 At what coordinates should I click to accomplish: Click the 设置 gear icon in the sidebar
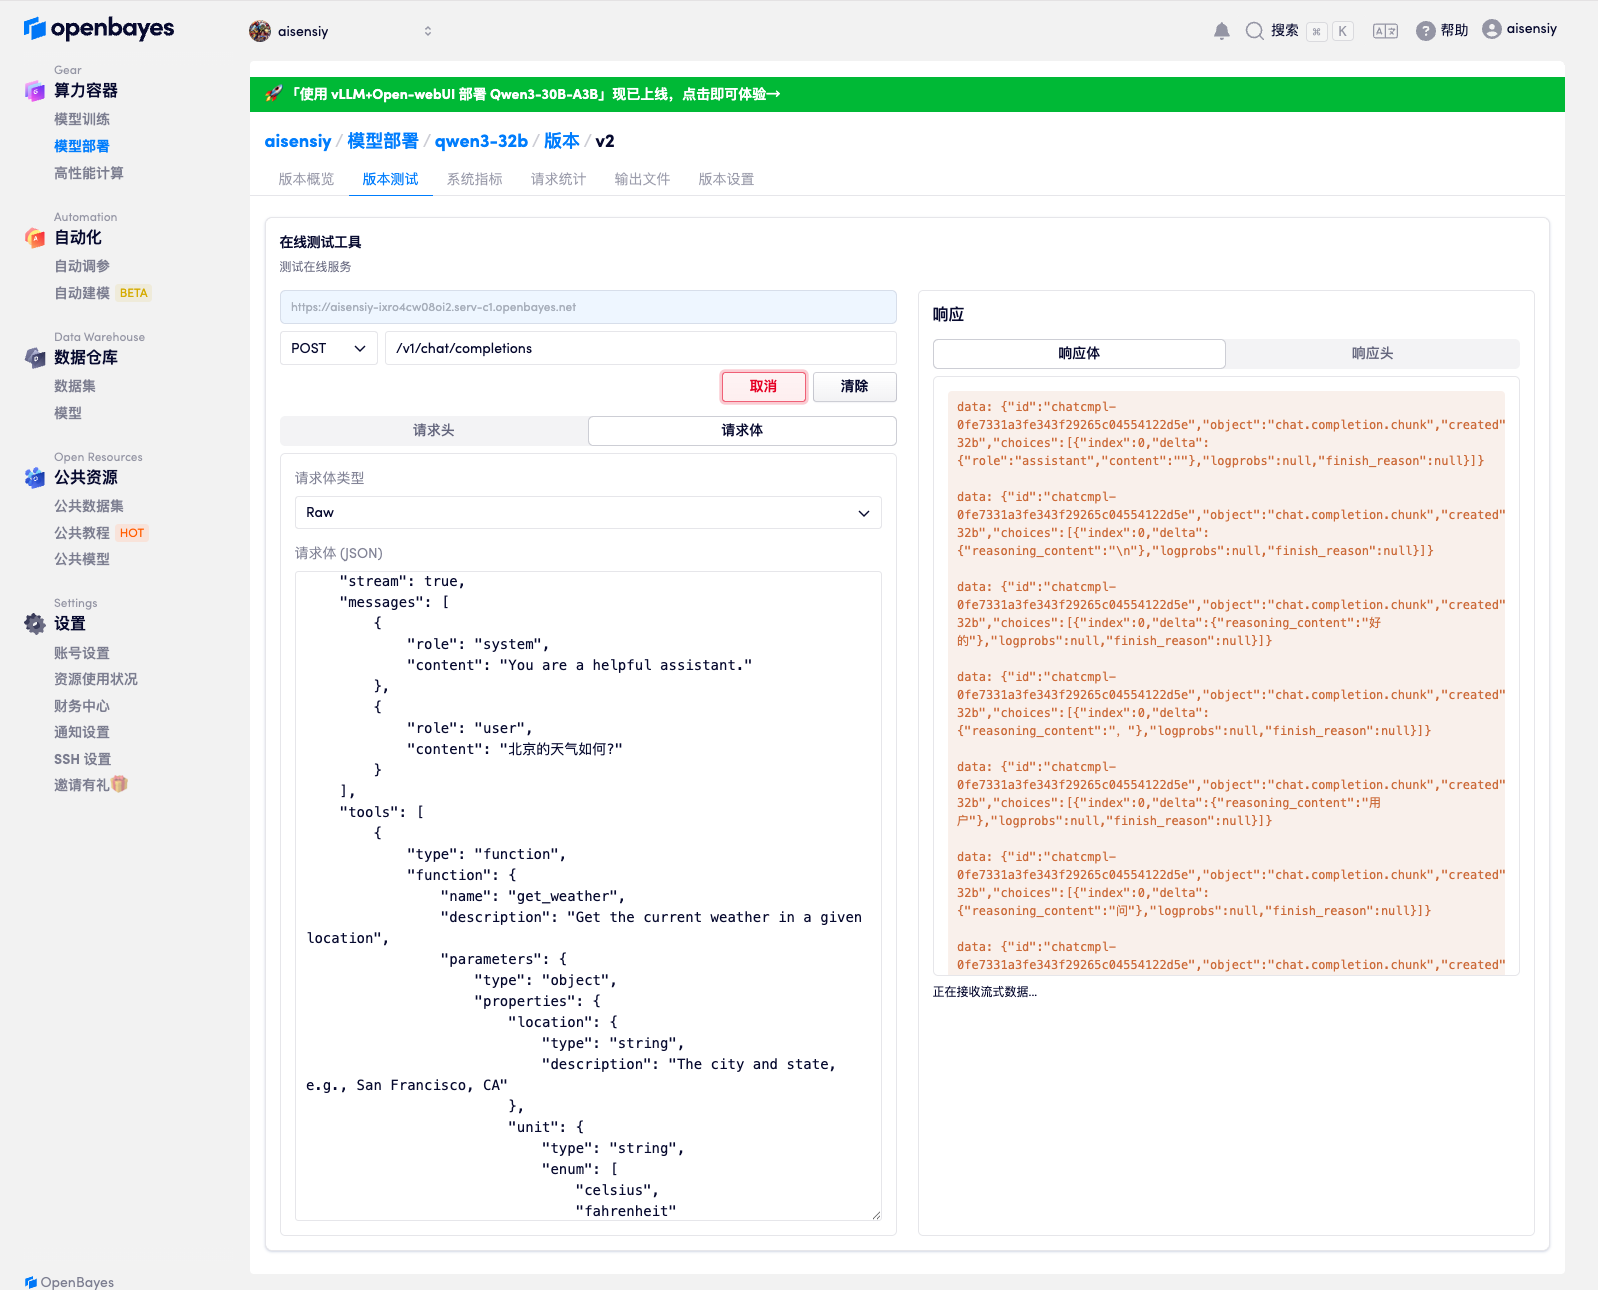[35, 624]
